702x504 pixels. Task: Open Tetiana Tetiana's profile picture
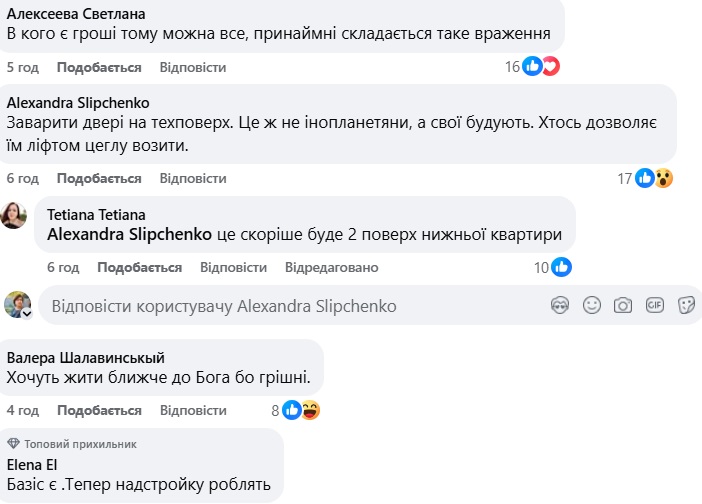pos(14,215)
